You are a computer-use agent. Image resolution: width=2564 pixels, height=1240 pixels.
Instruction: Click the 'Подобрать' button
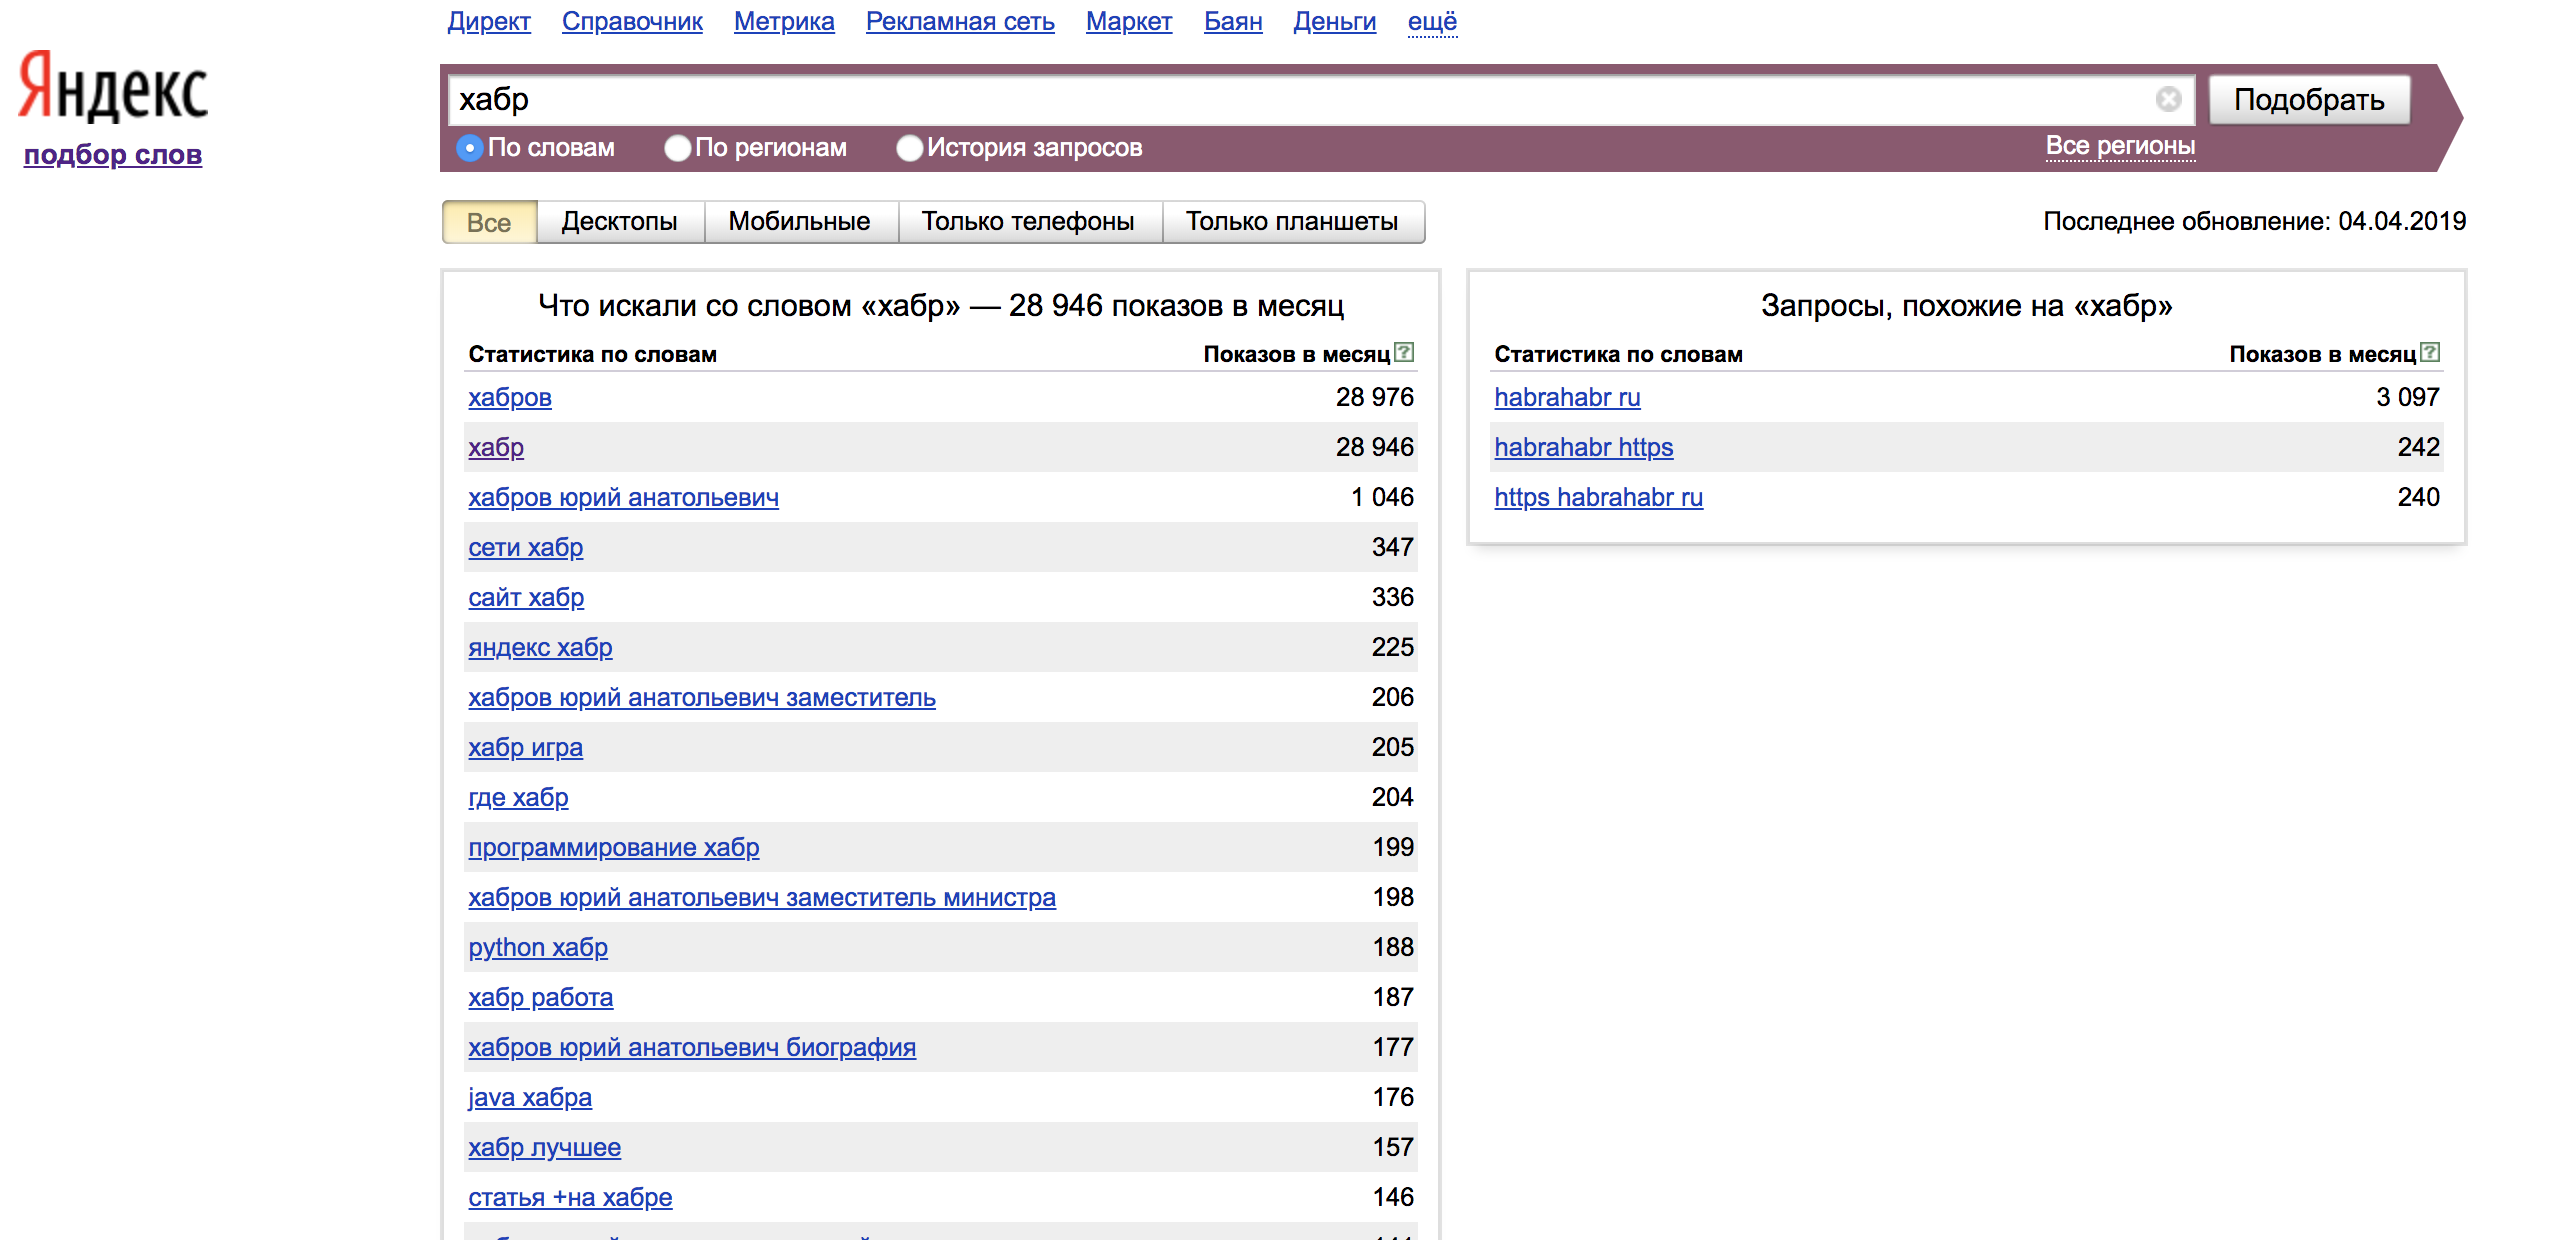(x=2309, y=100)
